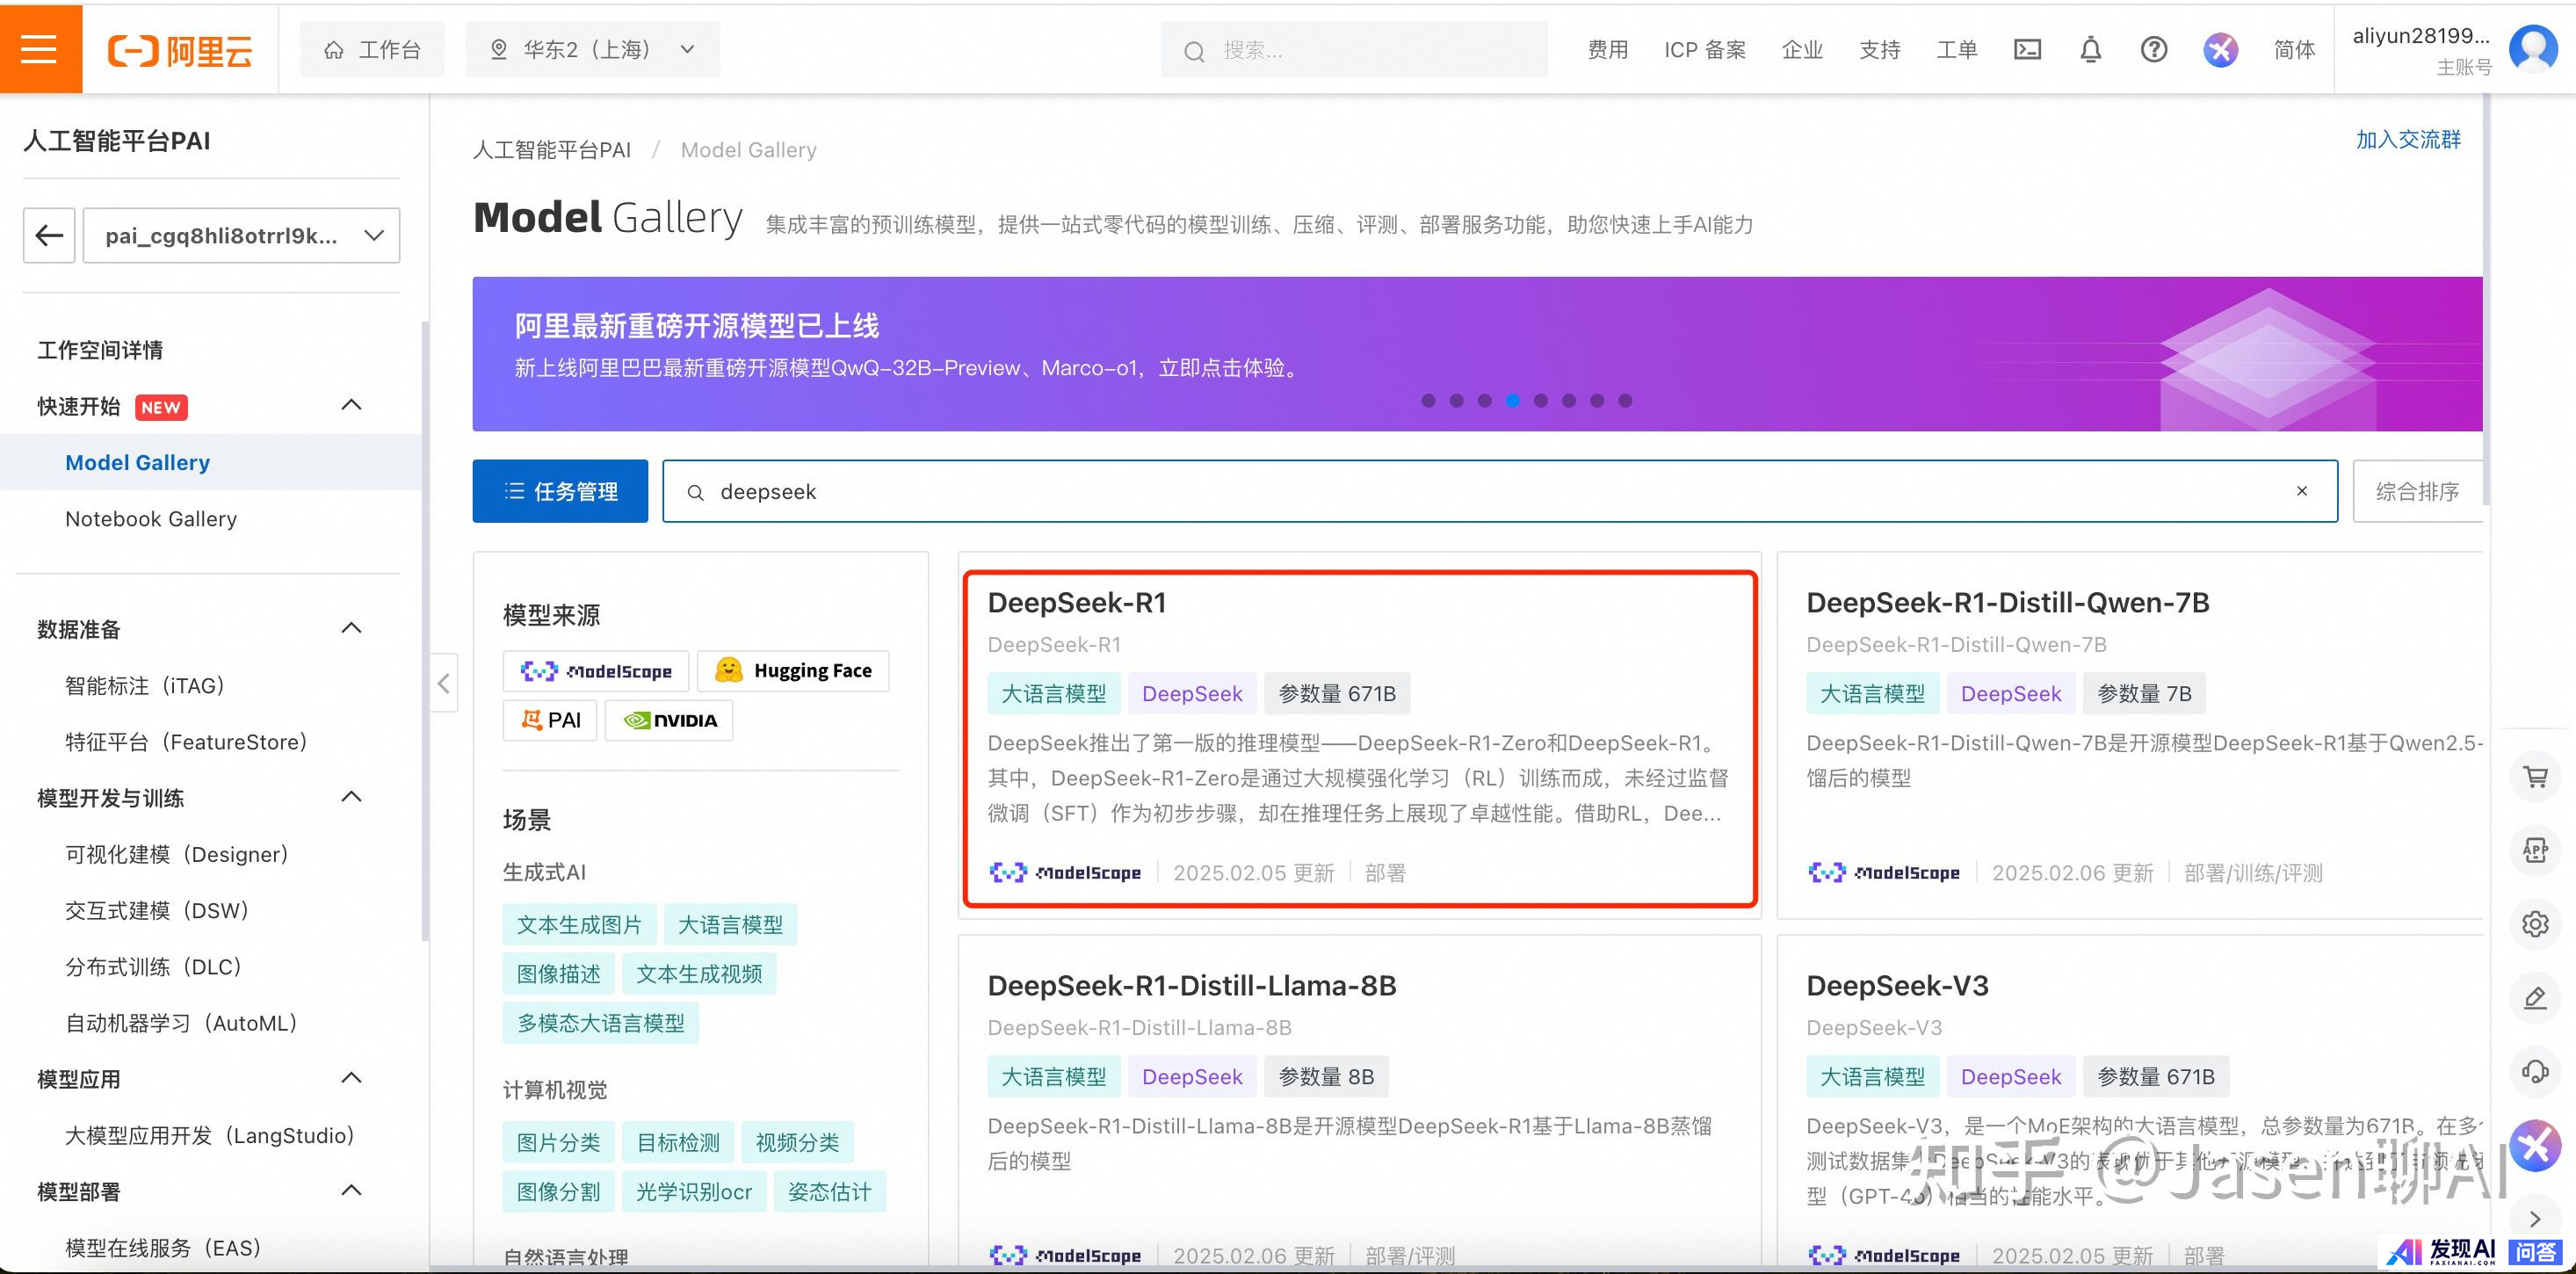The width and height of the screenshot is (2576, 1274).
Task: Open 自动机器学习（AutoML）
Action: (181, 1022)
